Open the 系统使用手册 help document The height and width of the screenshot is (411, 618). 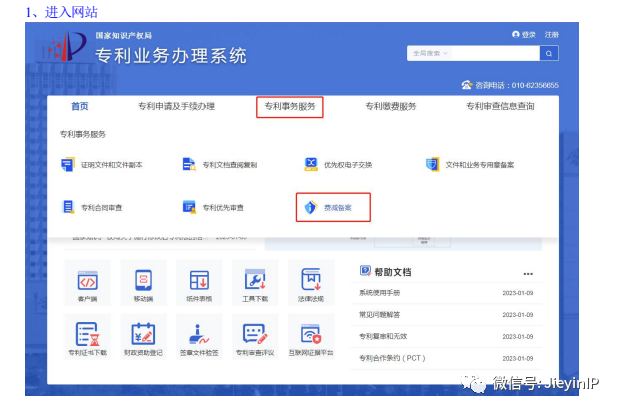[x=380, y=292]
